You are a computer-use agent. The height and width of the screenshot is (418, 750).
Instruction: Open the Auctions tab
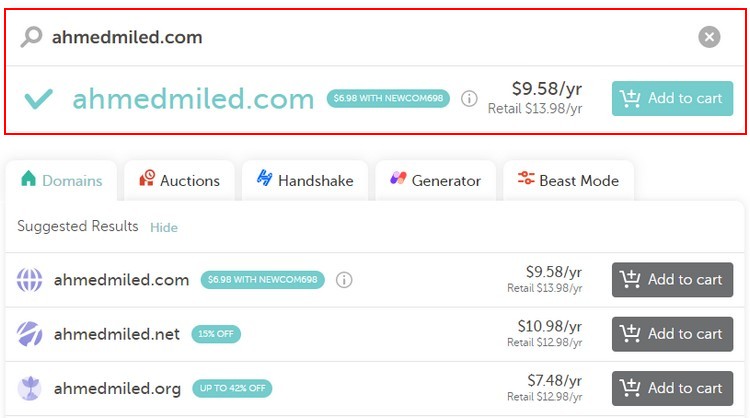(179, 180)
